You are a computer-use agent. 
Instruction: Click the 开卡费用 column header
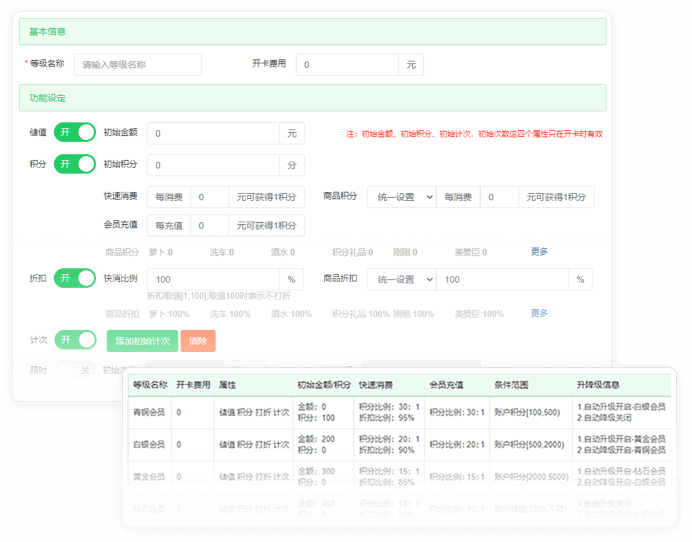[x=193, y=385]
